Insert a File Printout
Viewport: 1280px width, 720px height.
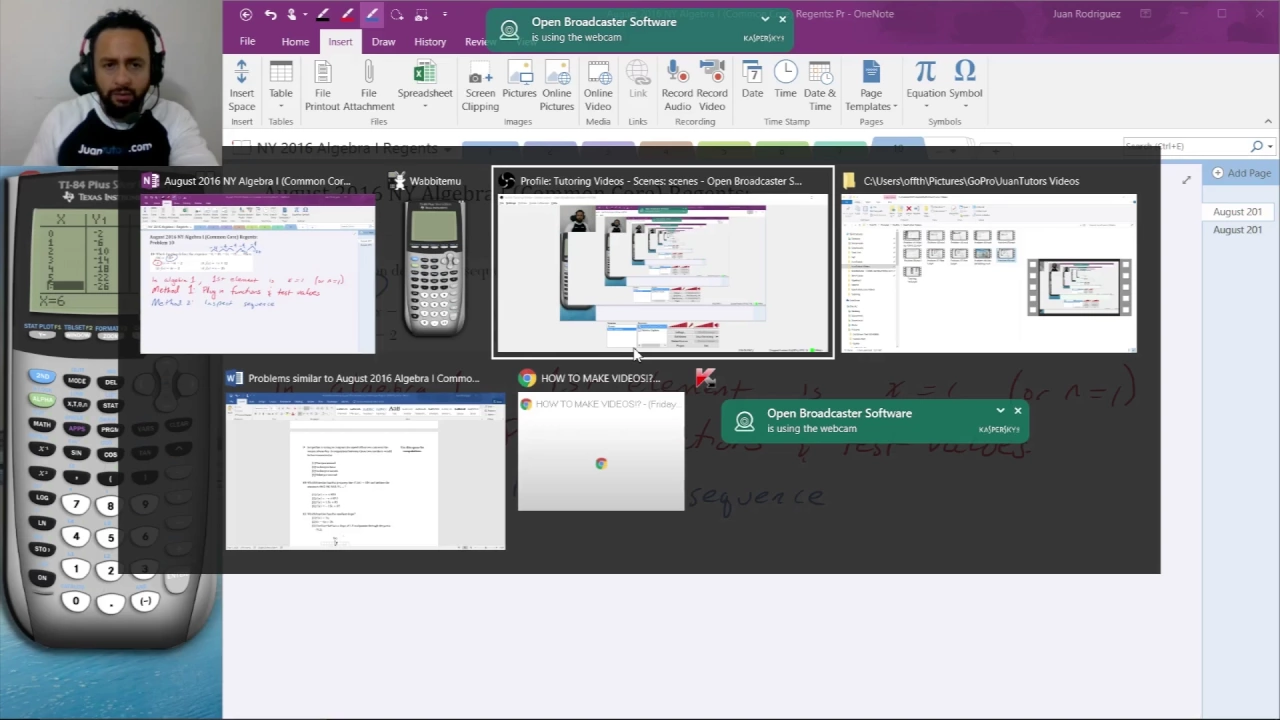tap(322, 86)
